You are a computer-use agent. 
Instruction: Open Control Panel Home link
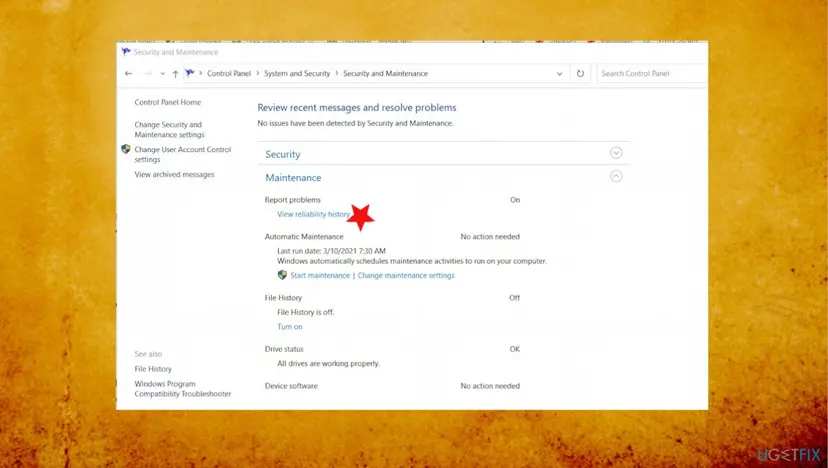pyautogui.click(x=167, y=102)
